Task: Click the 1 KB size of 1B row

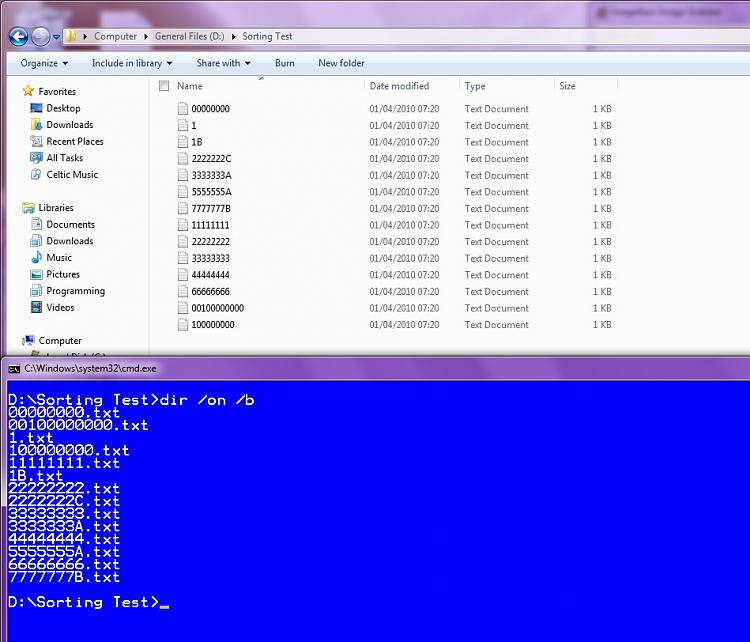Action: point(602,142)
